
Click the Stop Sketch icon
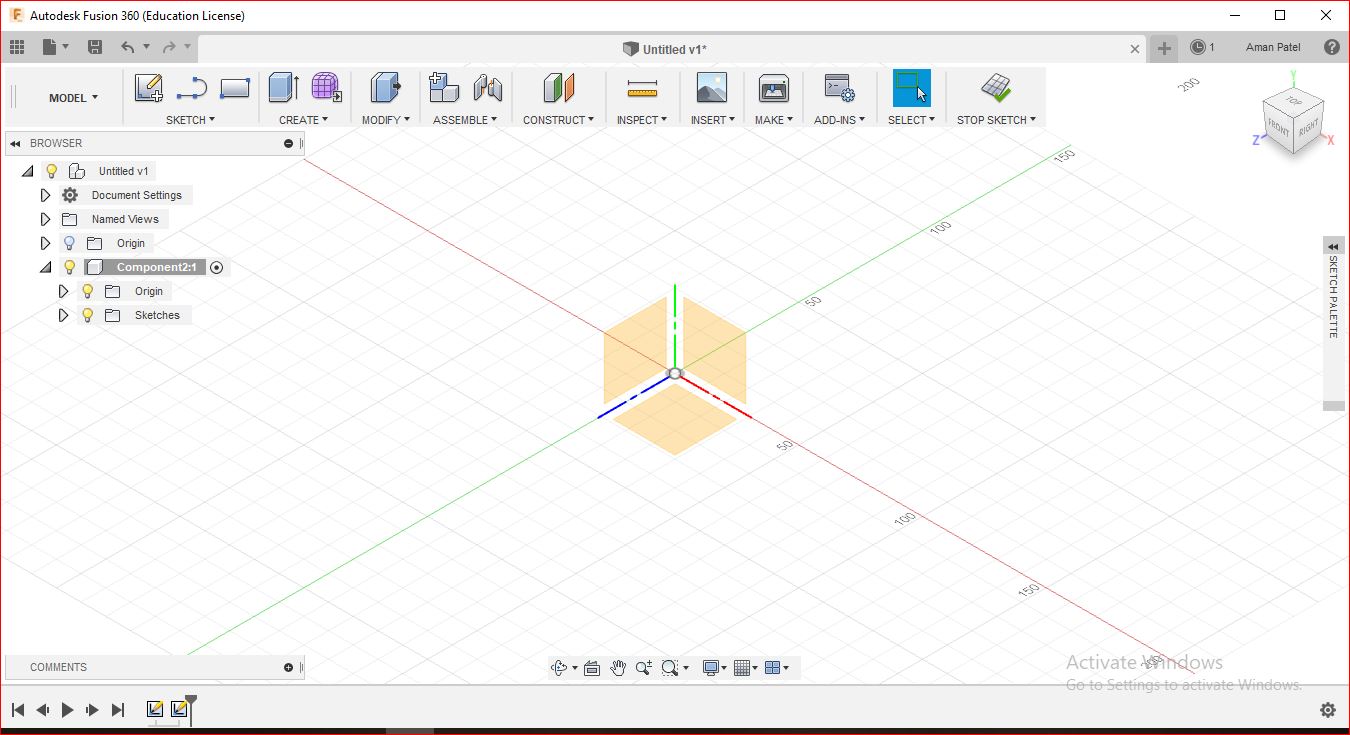[x=995, y=88]
